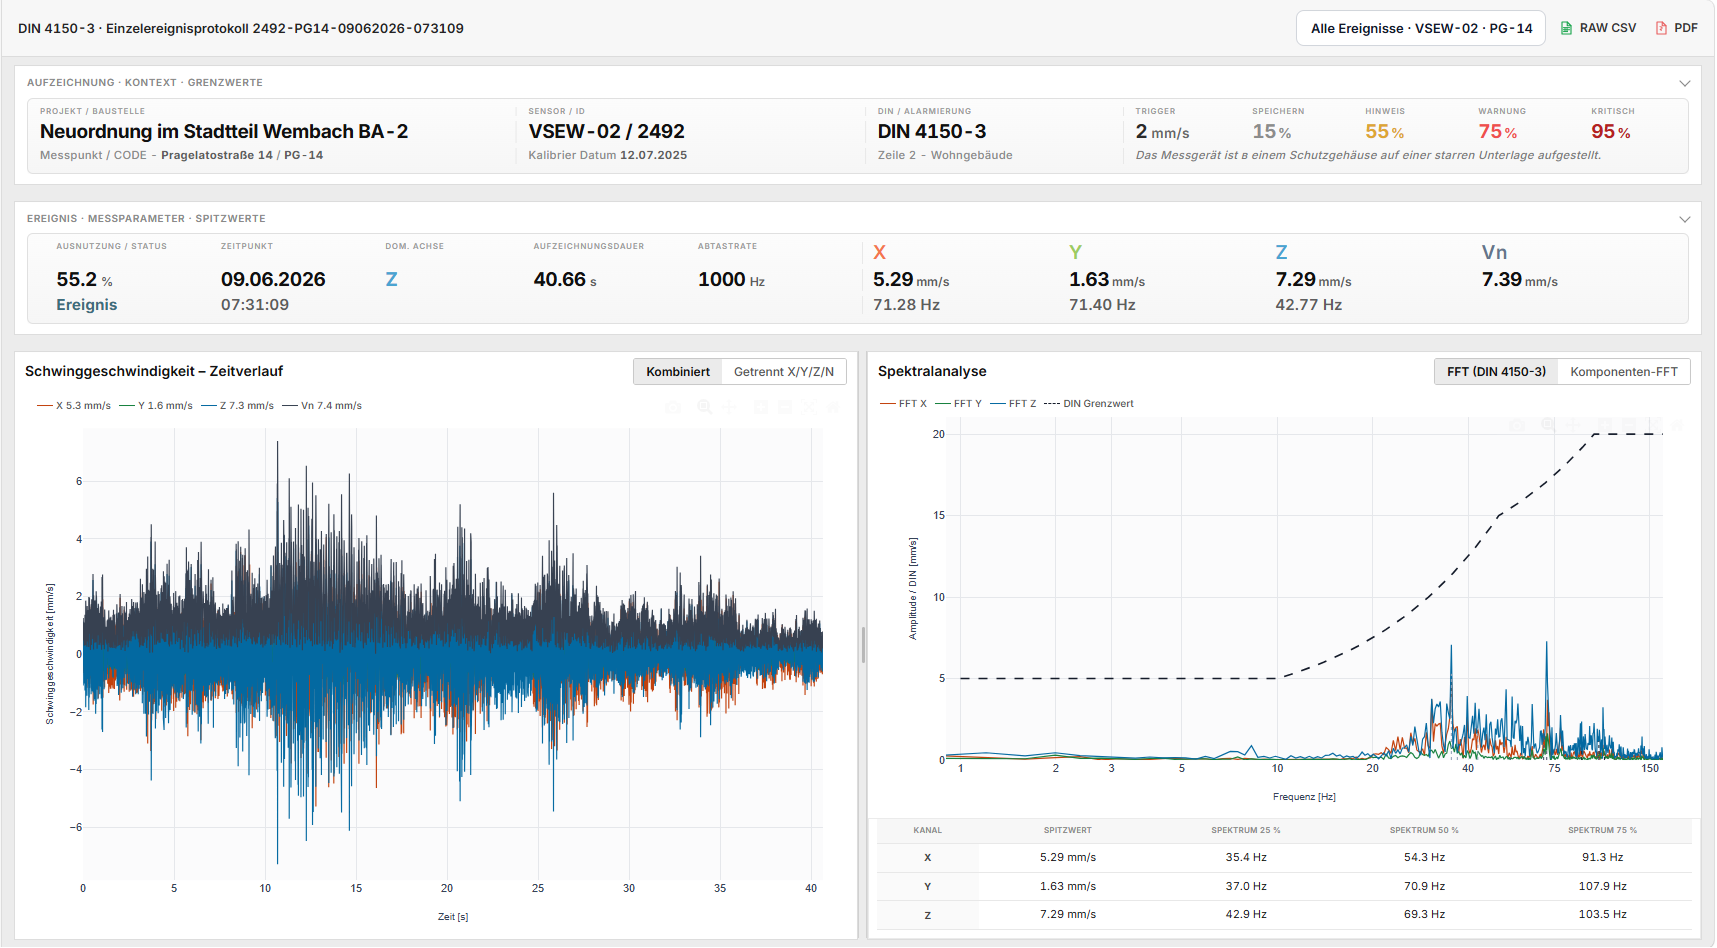This screenshot has width=1717, height=948.
Task: Click the 42.9 Hz cell in Z row
Action: (1246, 915)
